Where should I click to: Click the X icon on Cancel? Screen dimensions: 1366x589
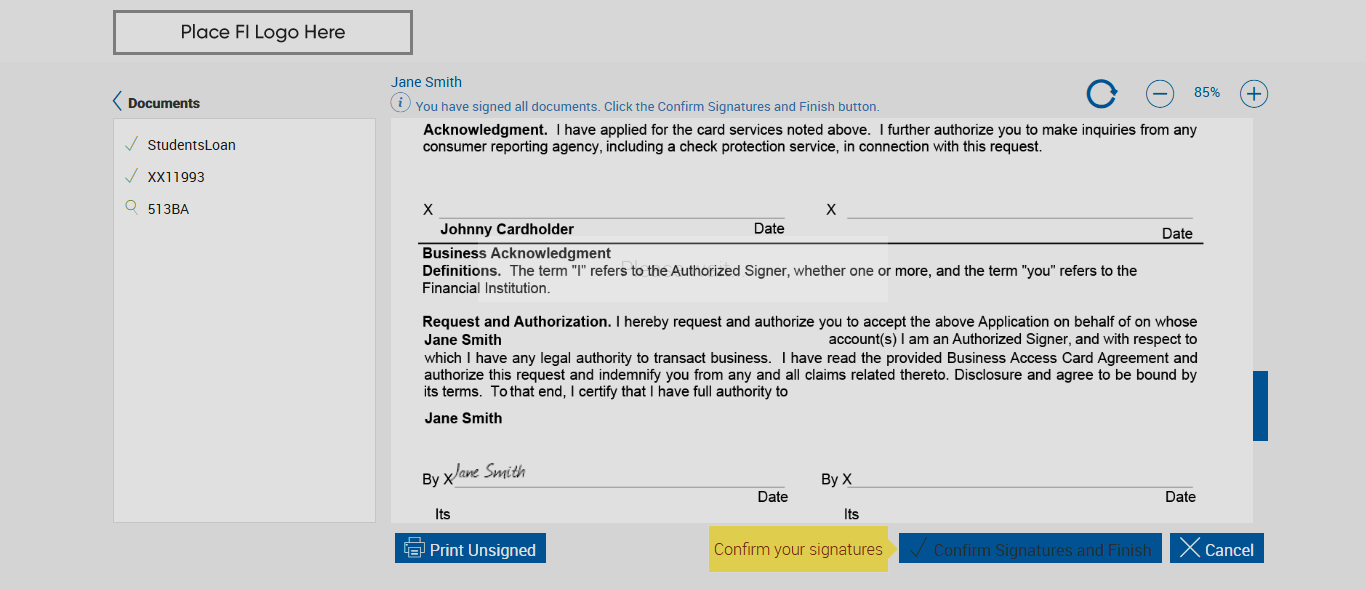(1189, 548)
